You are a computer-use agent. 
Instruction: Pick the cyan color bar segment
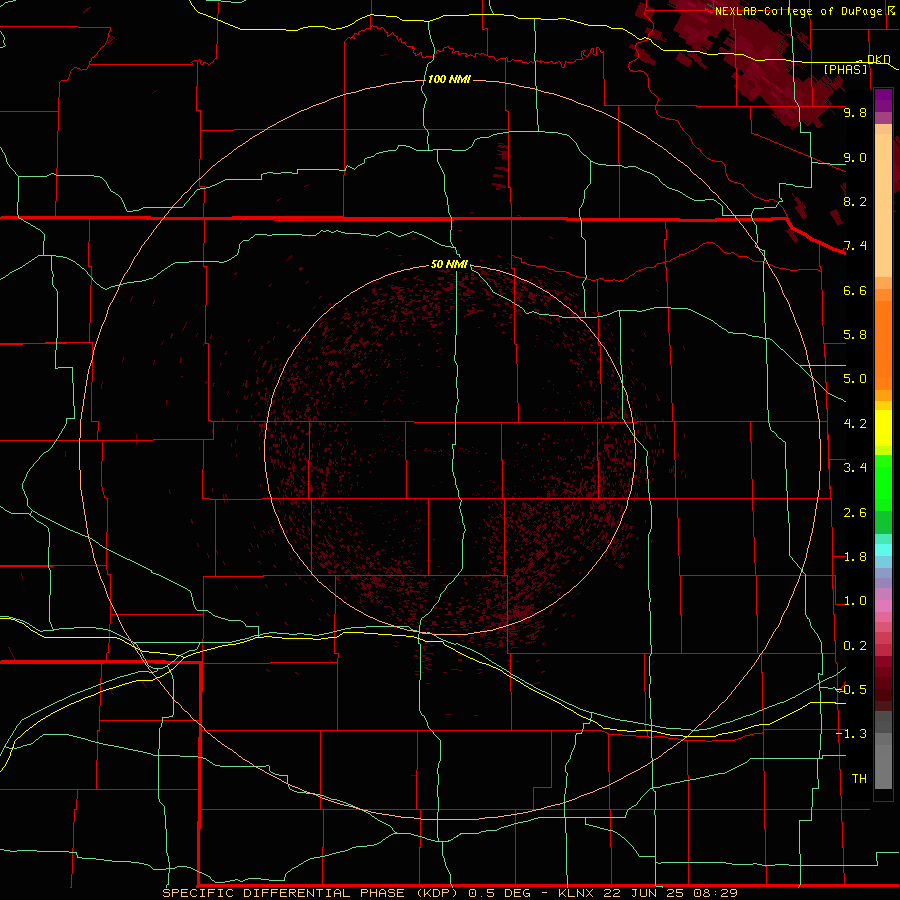tap(883, 550)
